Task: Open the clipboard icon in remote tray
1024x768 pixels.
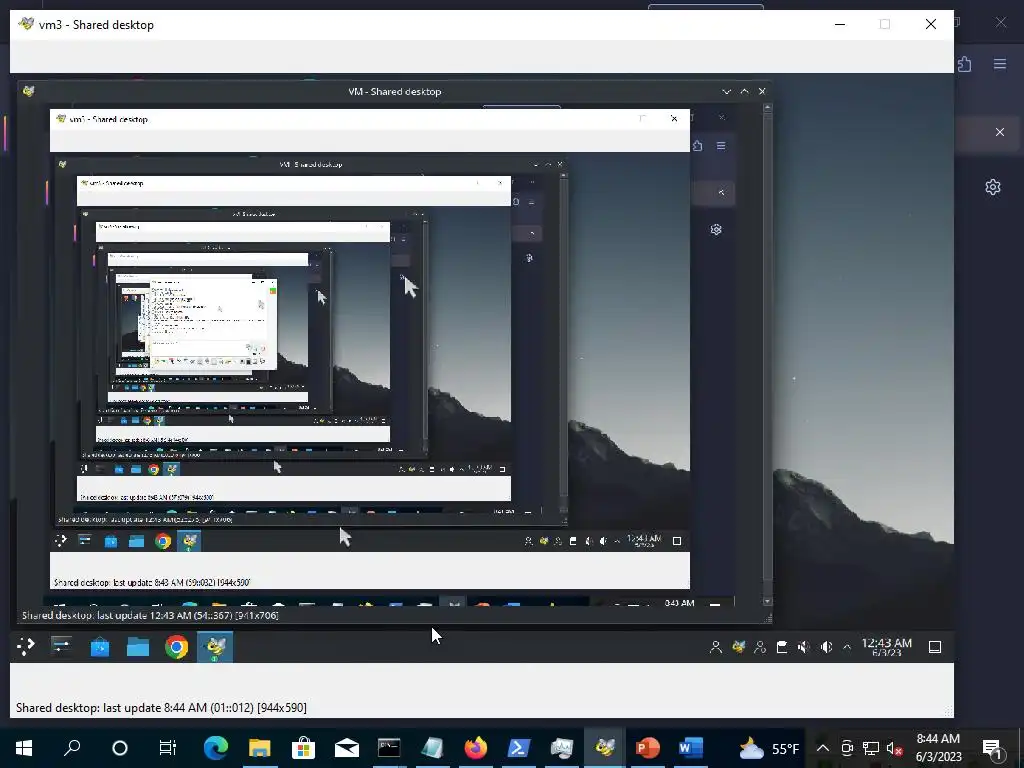Action: [x=782, y=647]
